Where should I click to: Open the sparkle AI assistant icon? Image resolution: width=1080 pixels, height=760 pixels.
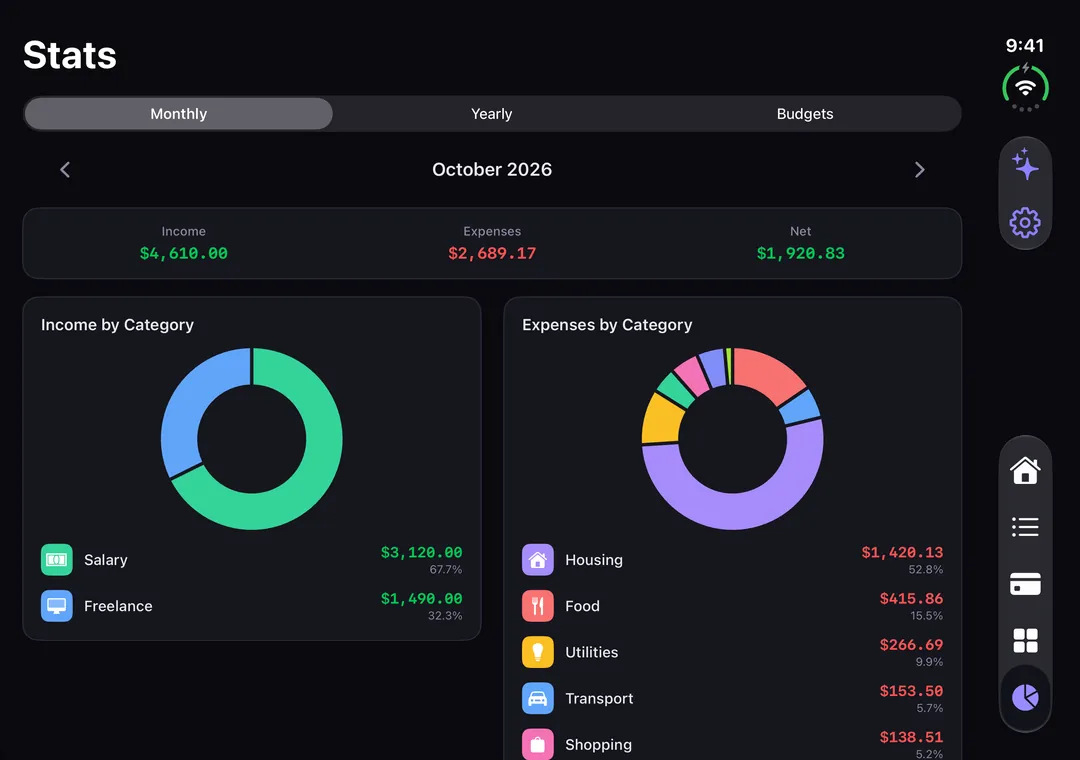pyautogui.click(x=1025, y=165)
